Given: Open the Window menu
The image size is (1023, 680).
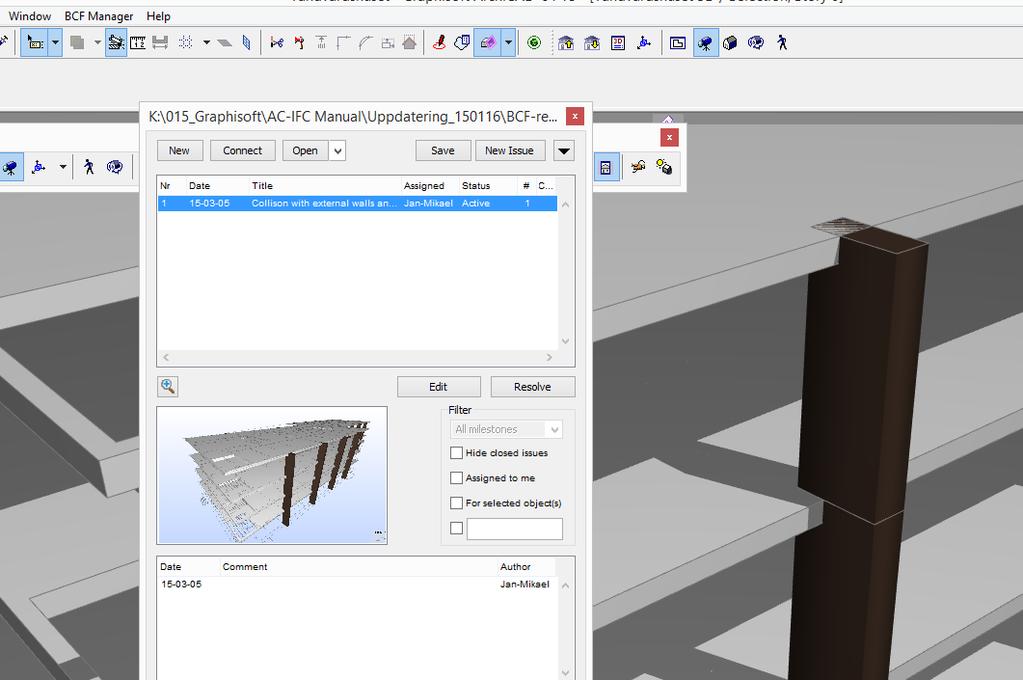Looking at the screenshot, I should tap(29, 16).
